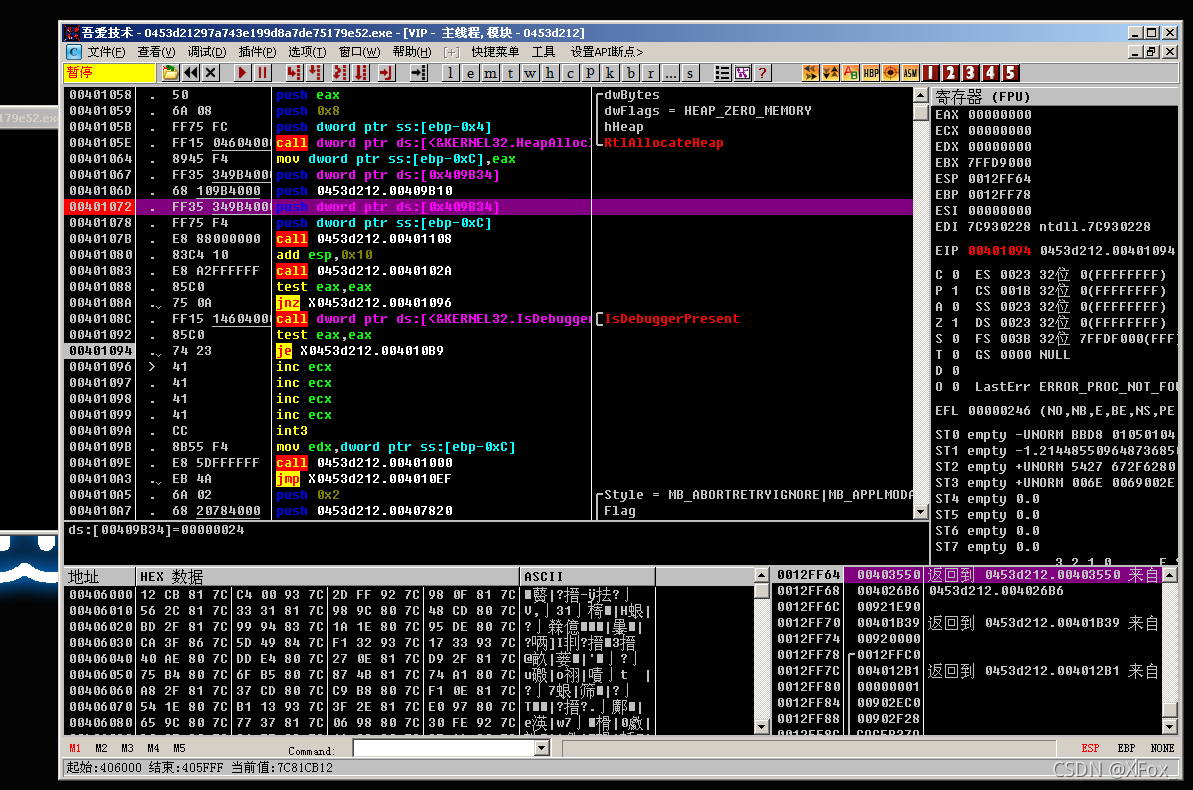The image size is (1193, 790).
Task: Open the 插件(P) menu
Action: [257, 52]
